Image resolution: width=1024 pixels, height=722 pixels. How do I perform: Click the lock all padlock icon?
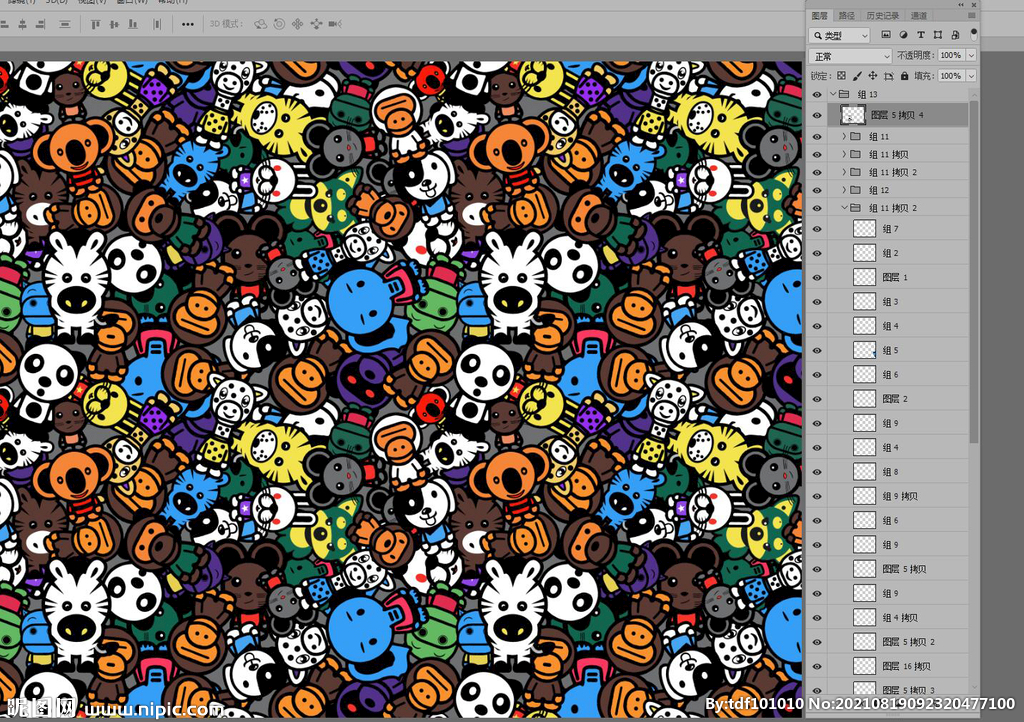click(x=904, y=76)
